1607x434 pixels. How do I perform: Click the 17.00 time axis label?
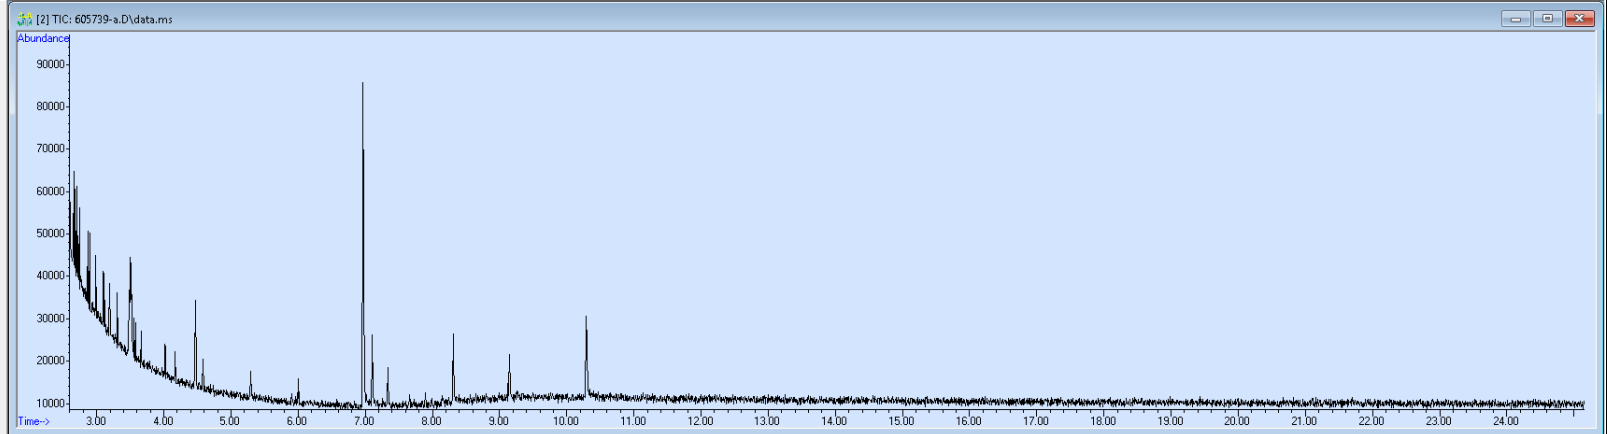pos(1036,421)
